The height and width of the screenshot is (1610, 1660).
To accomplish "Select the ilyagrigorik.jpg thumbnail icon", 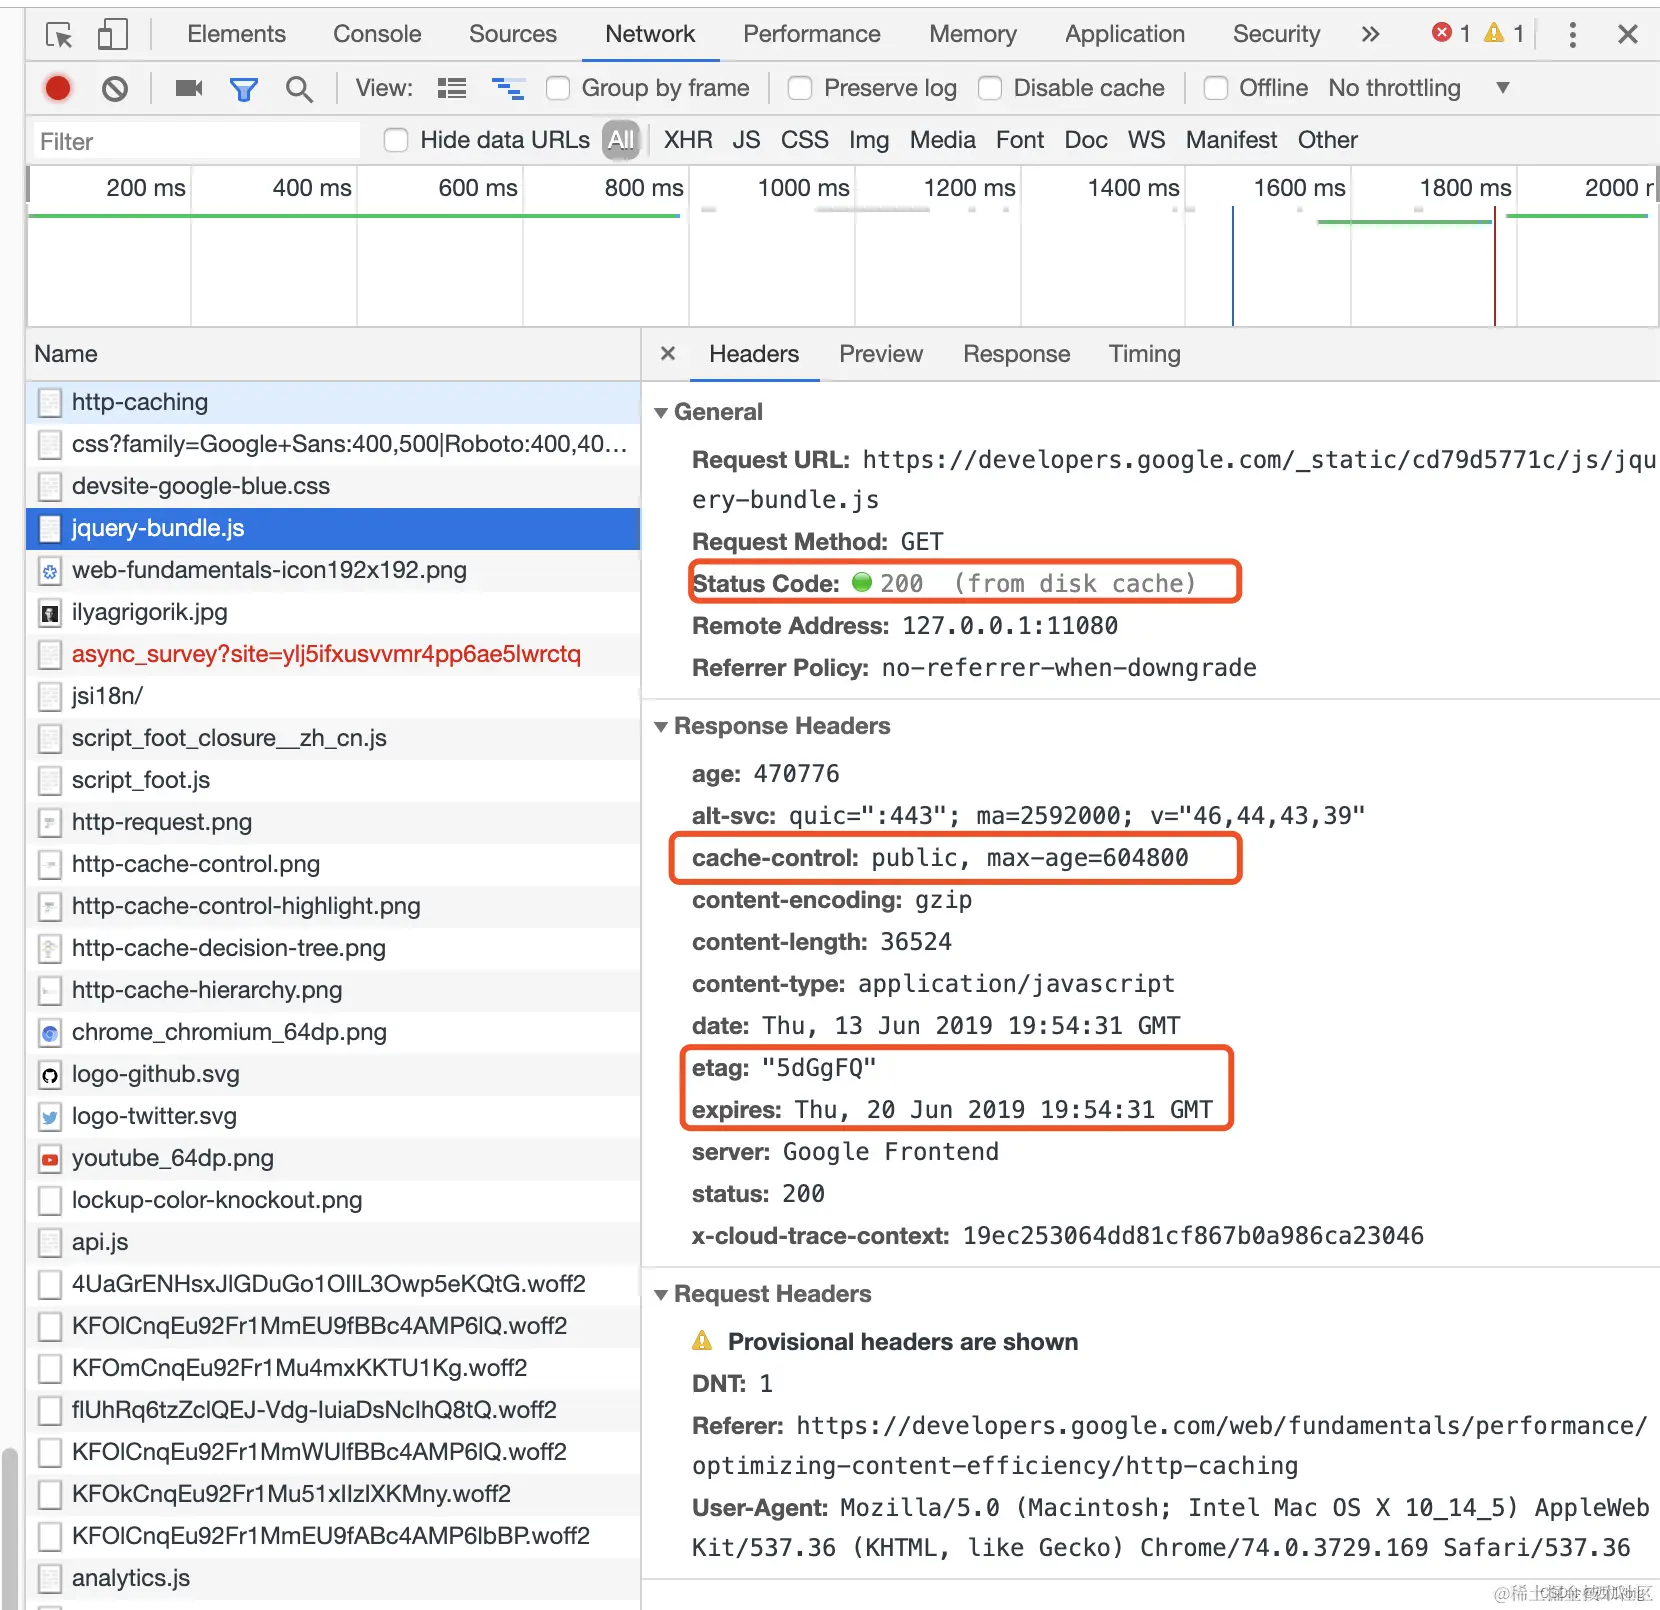I will (49, 613).
